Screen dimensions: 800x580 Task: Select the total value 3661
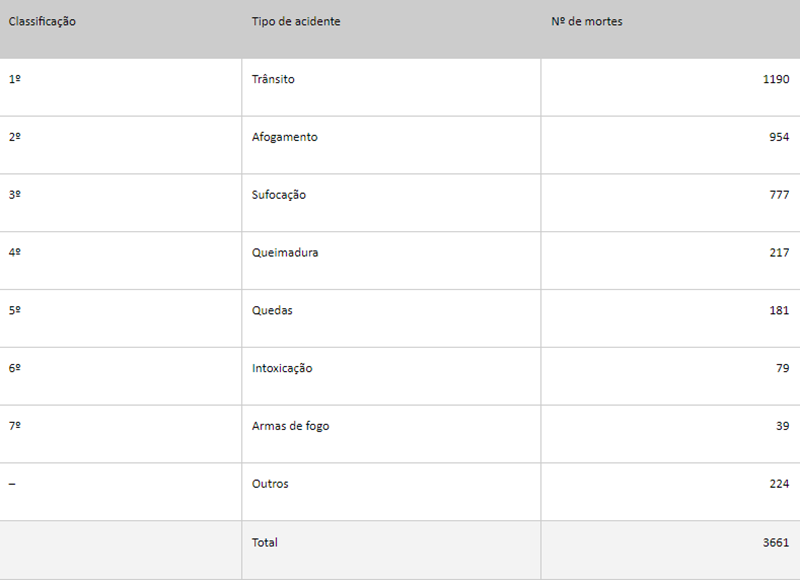(776, 542)
